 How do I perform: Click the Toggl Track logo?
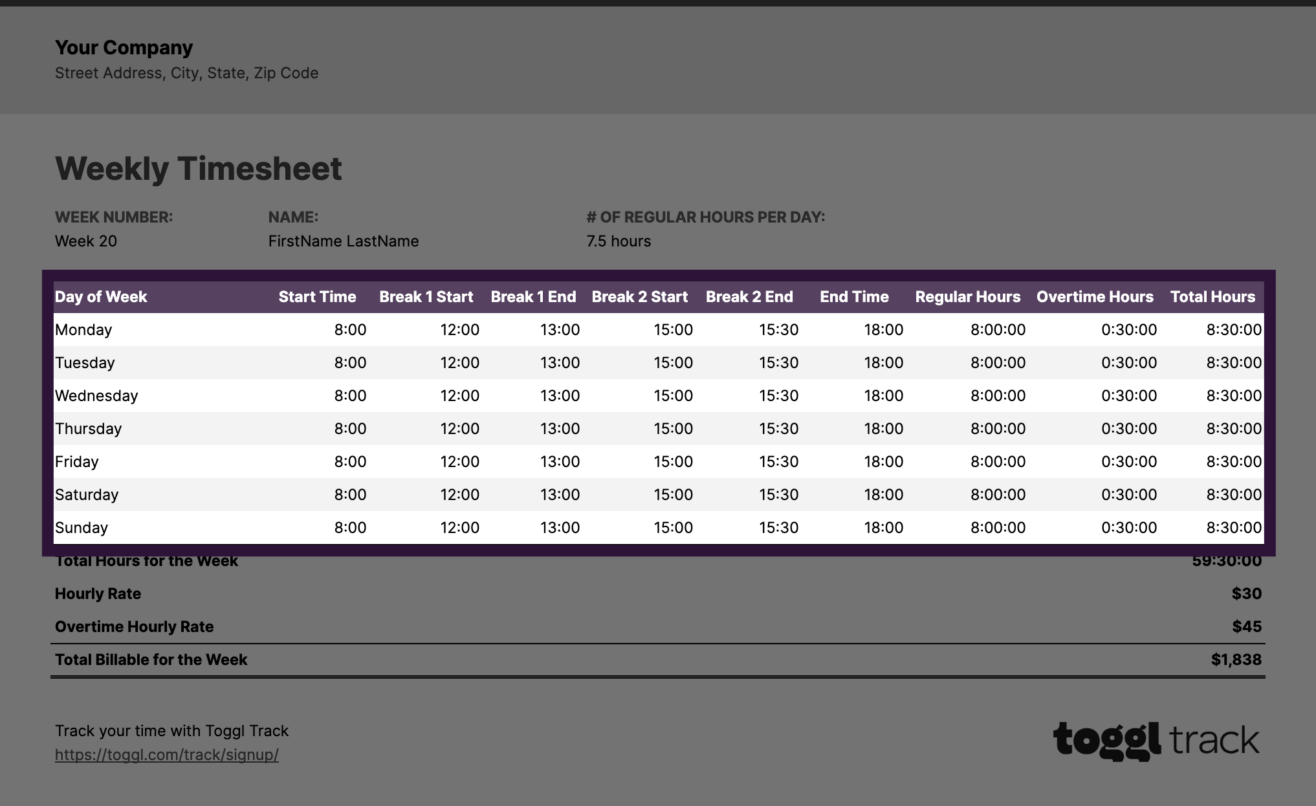1155,740
